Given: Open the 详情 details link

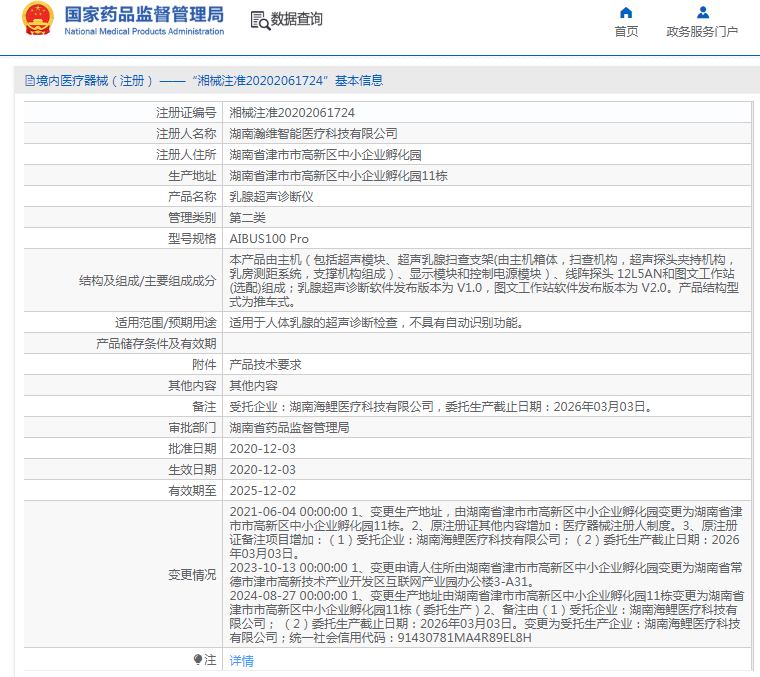Looking at the screenshot, I should click(241, 661).
